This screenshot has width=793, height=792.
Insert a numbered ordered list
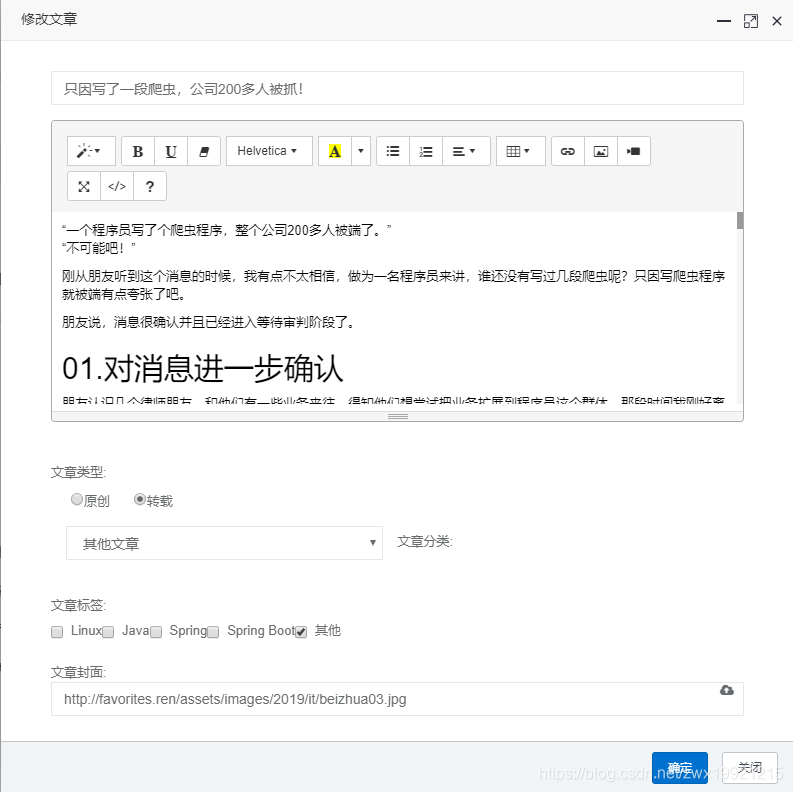(x=426, y=151)
